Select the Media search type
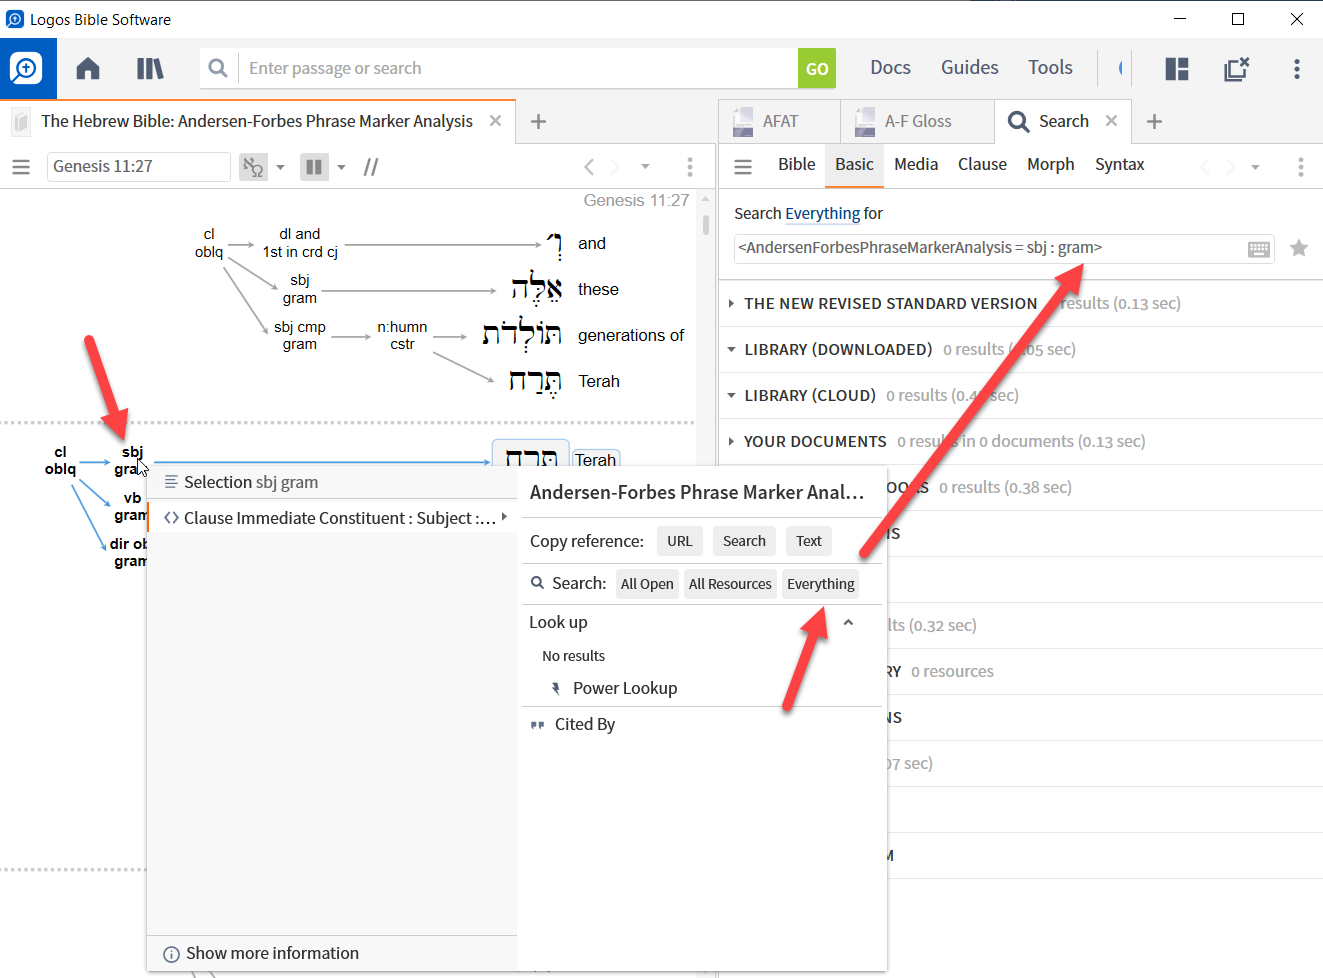This screenshot has height=978, width=1323. pyautogui.click(x=916, y=164)
